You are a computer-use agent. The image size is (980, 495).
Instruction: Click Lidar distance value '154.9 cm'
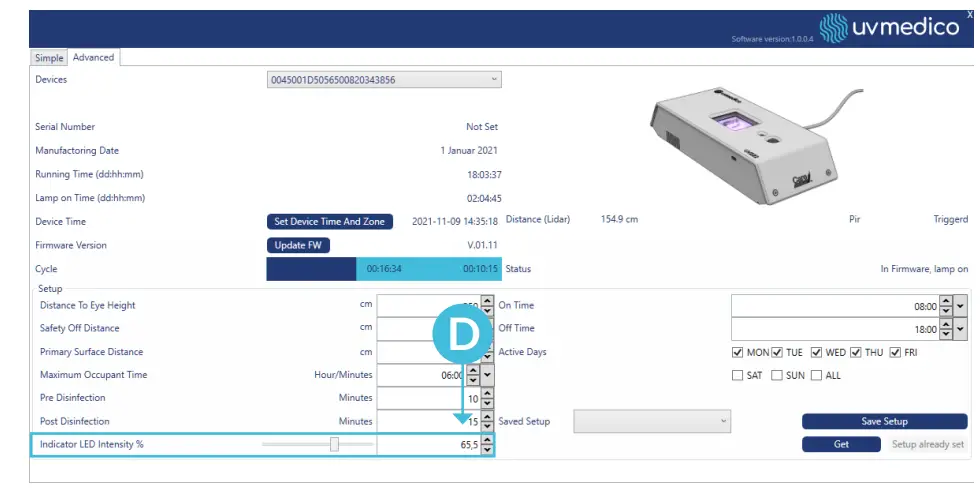click(619, 219)
